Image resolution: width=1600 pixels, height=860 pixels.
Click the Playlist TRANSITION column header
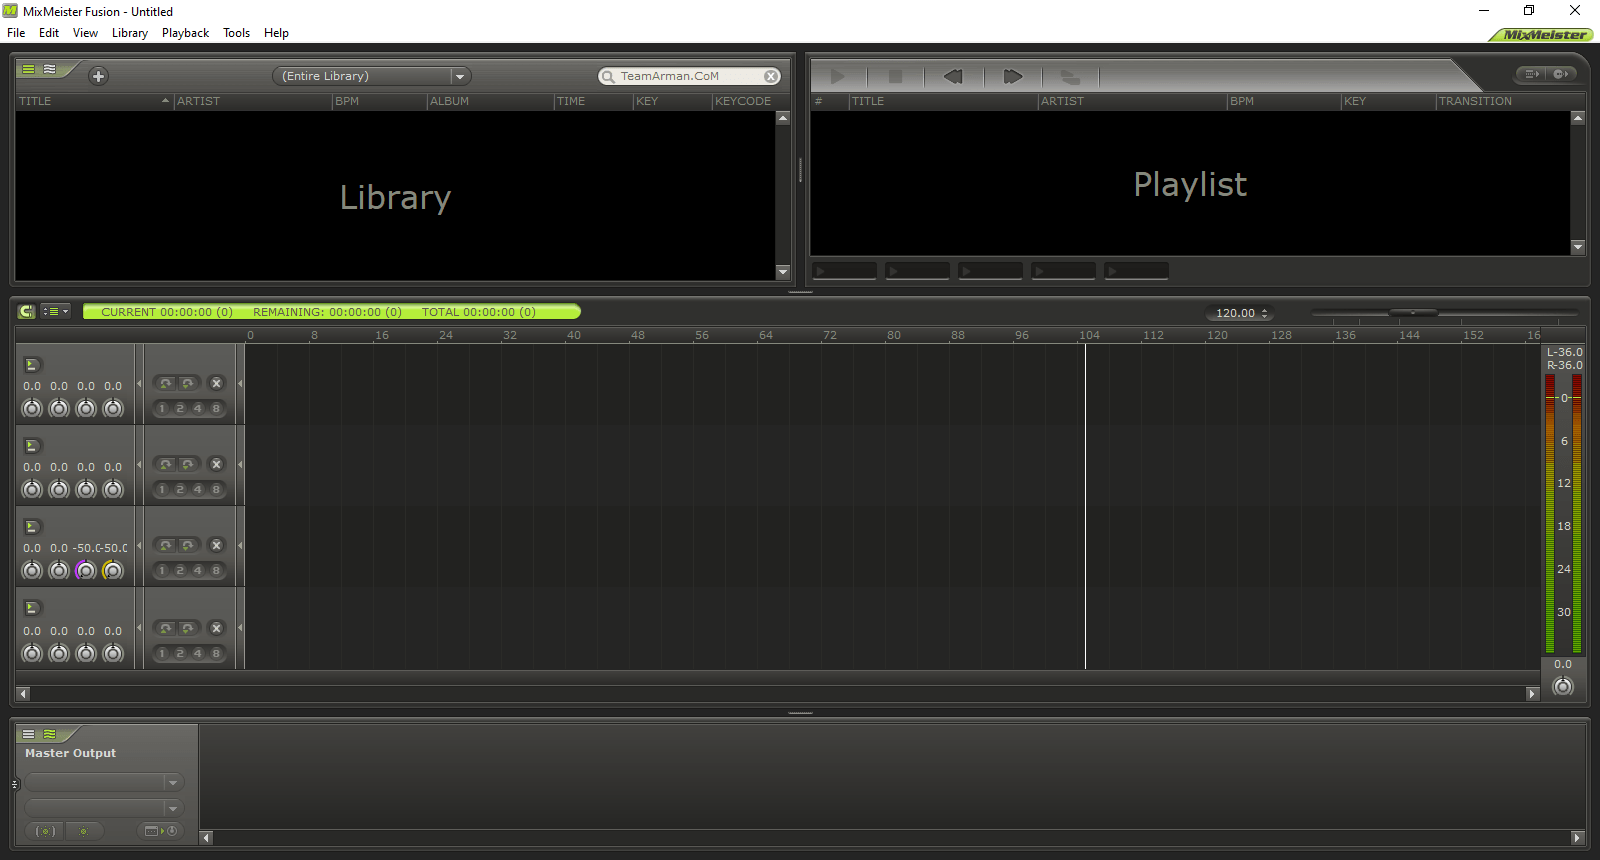point(1510,101)
